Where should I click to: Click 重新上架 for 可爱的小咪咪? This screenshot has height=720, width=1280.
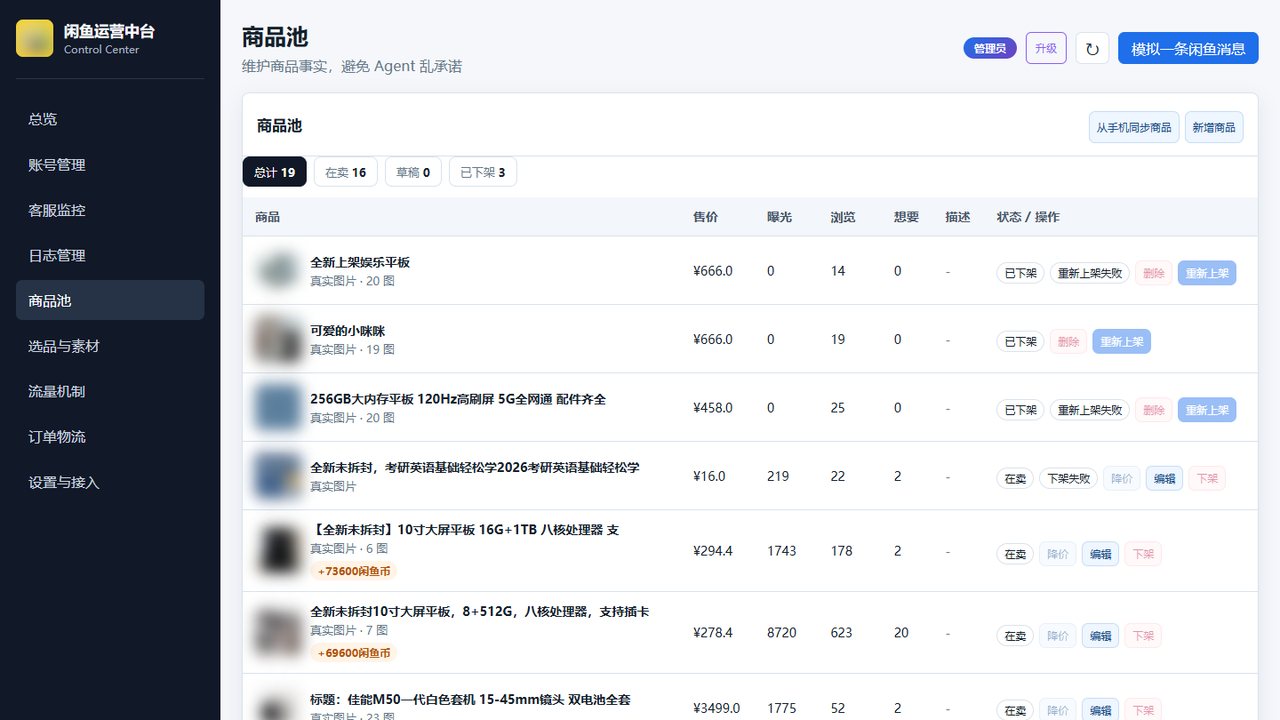1122,341
